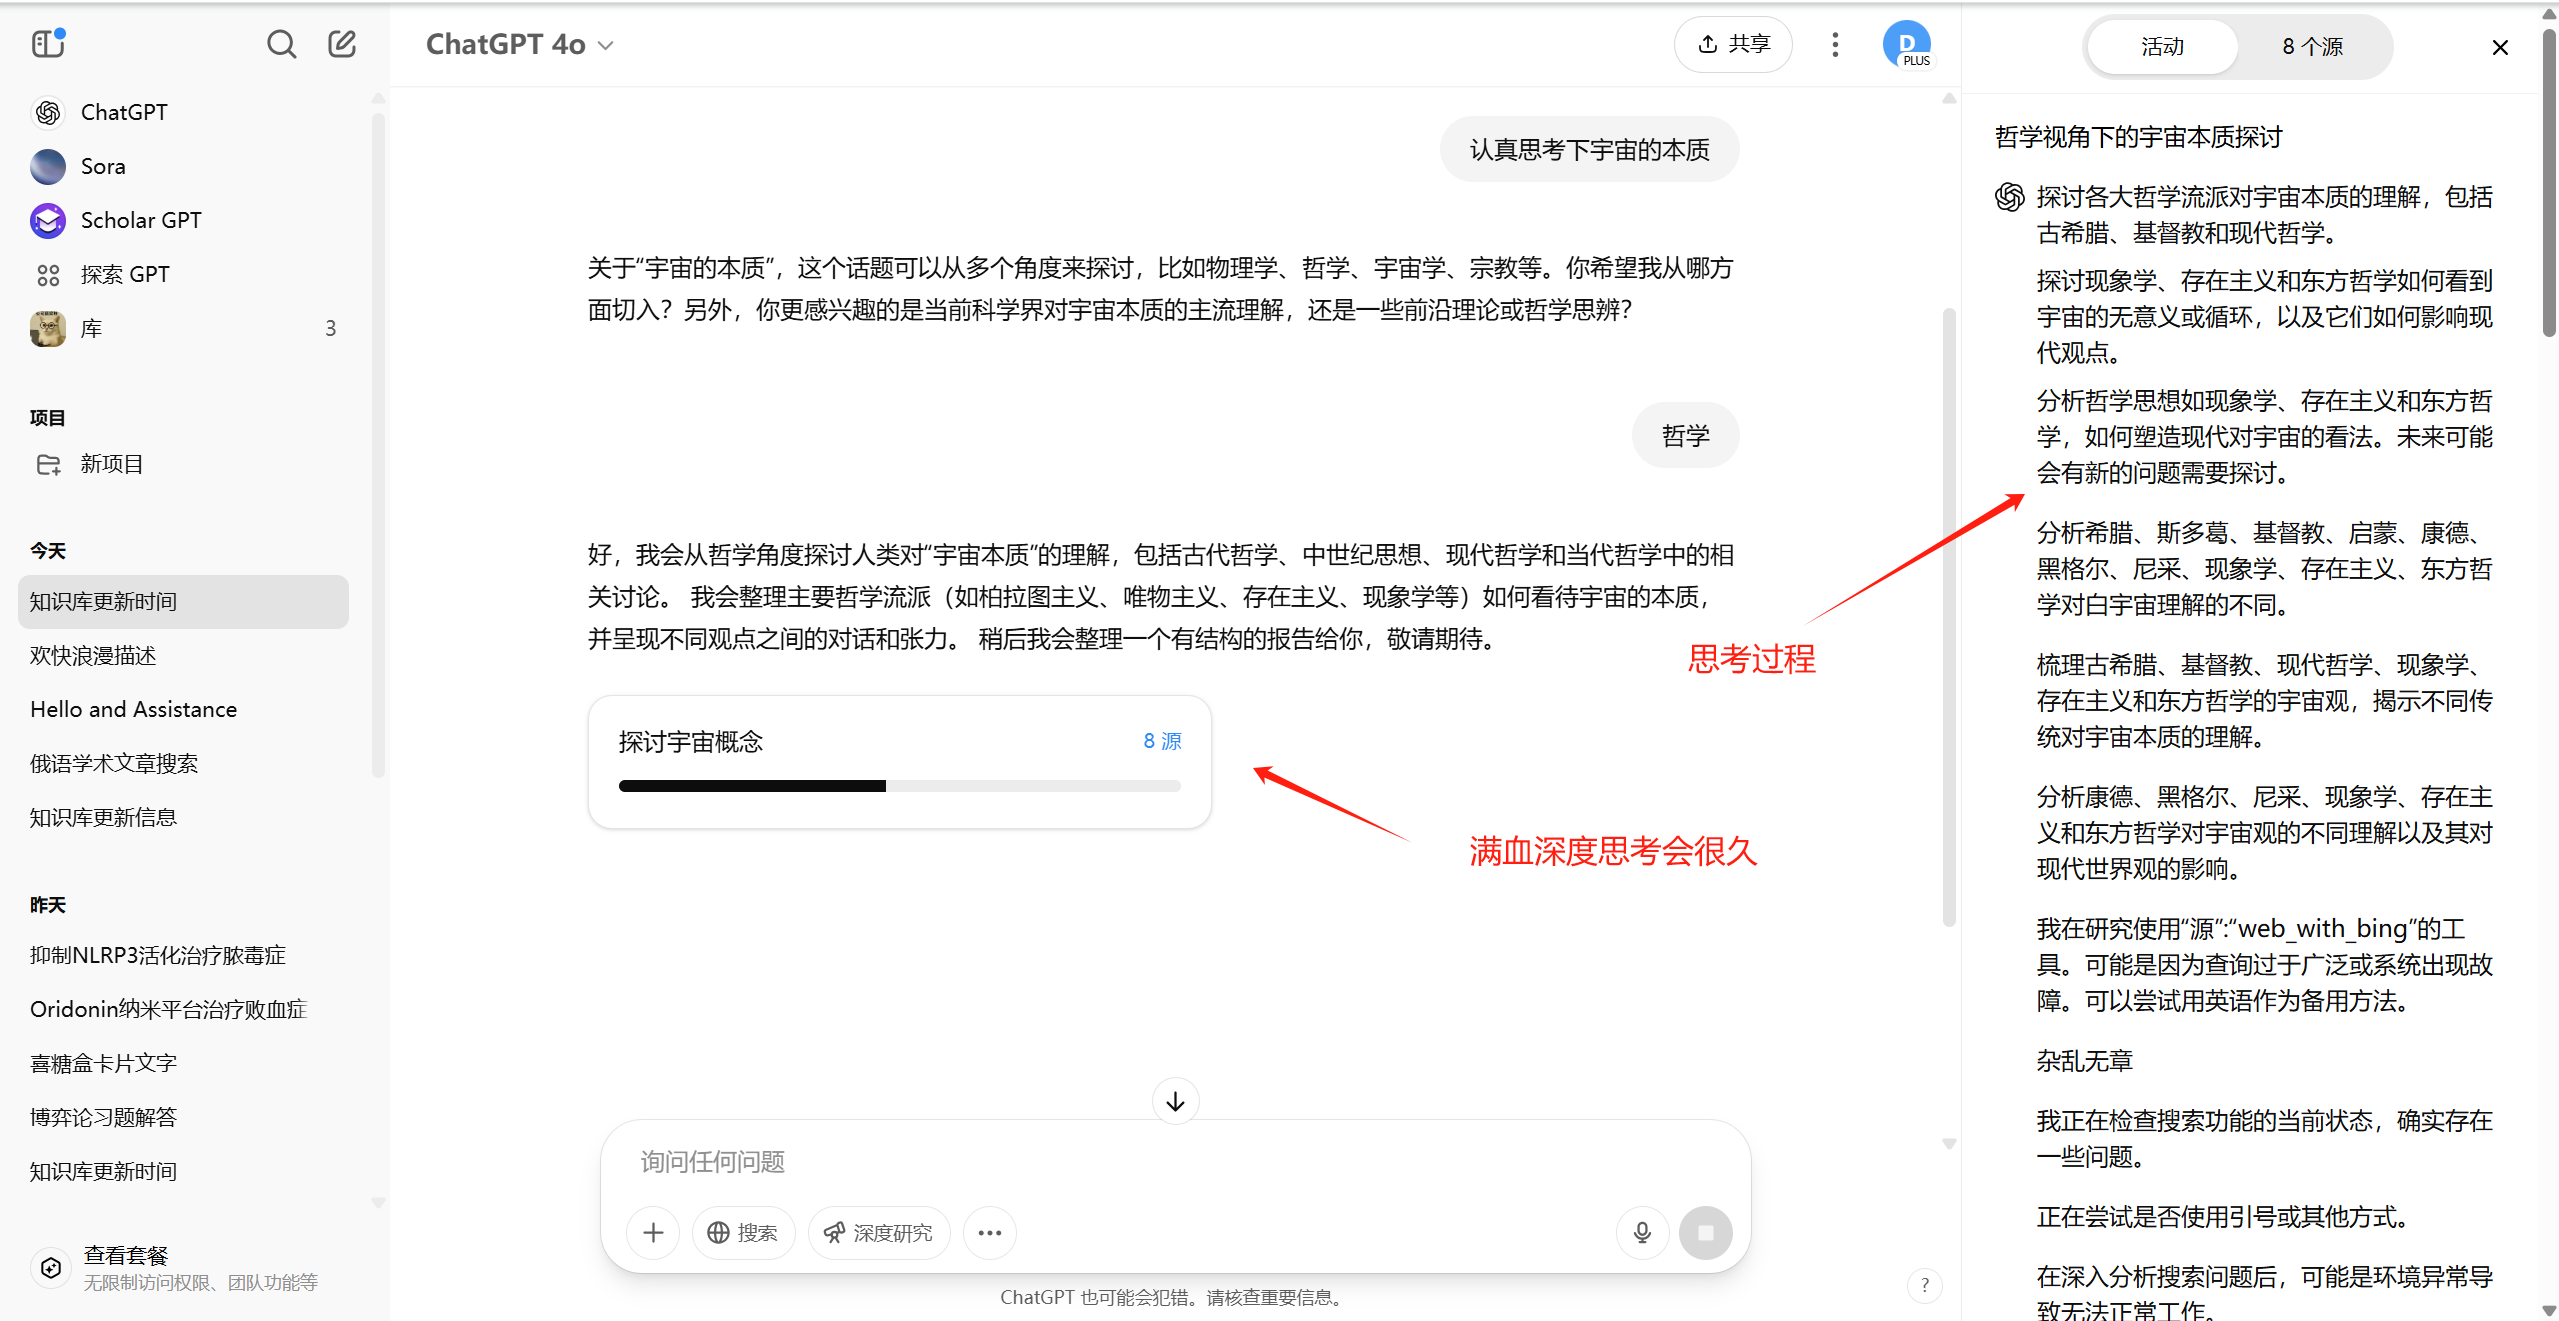Click the sidebar vertical scrollbar

pos(378,445)
